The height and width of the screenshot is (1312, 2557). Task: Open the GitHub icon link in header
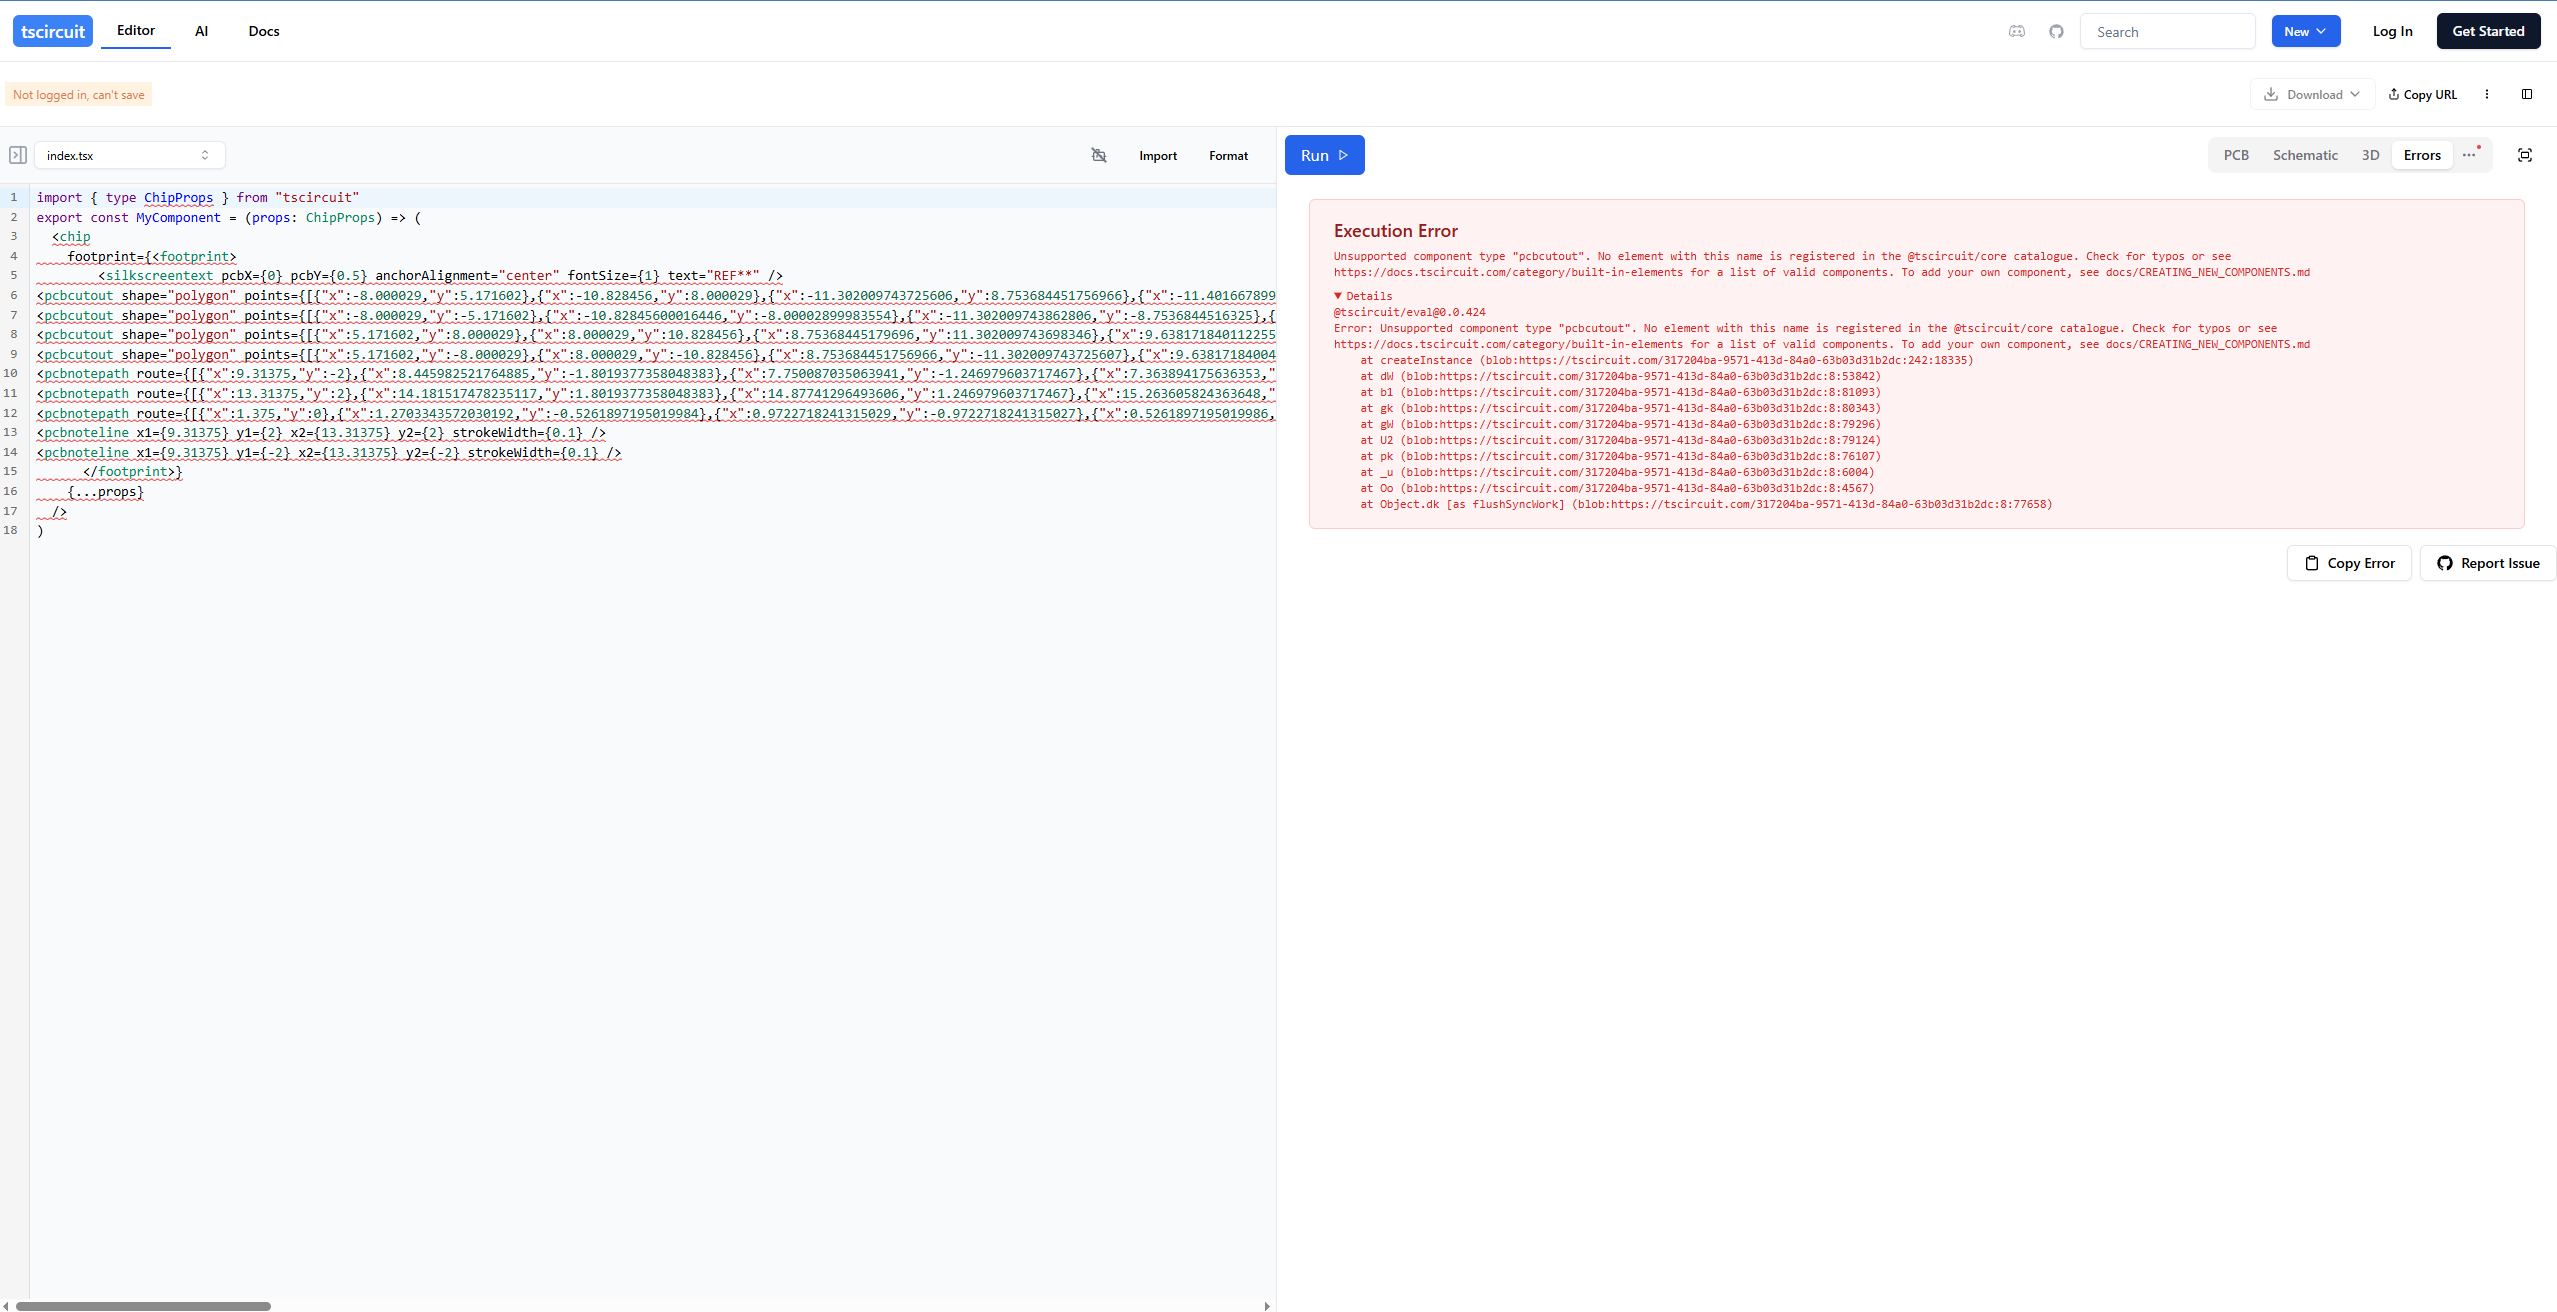(x=2056, y=31)
